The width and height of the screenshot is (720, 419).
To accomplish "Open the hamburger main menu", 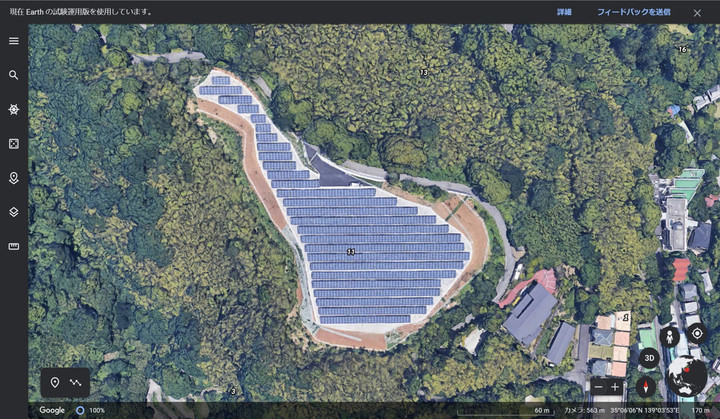I will (x=14, y=41).
